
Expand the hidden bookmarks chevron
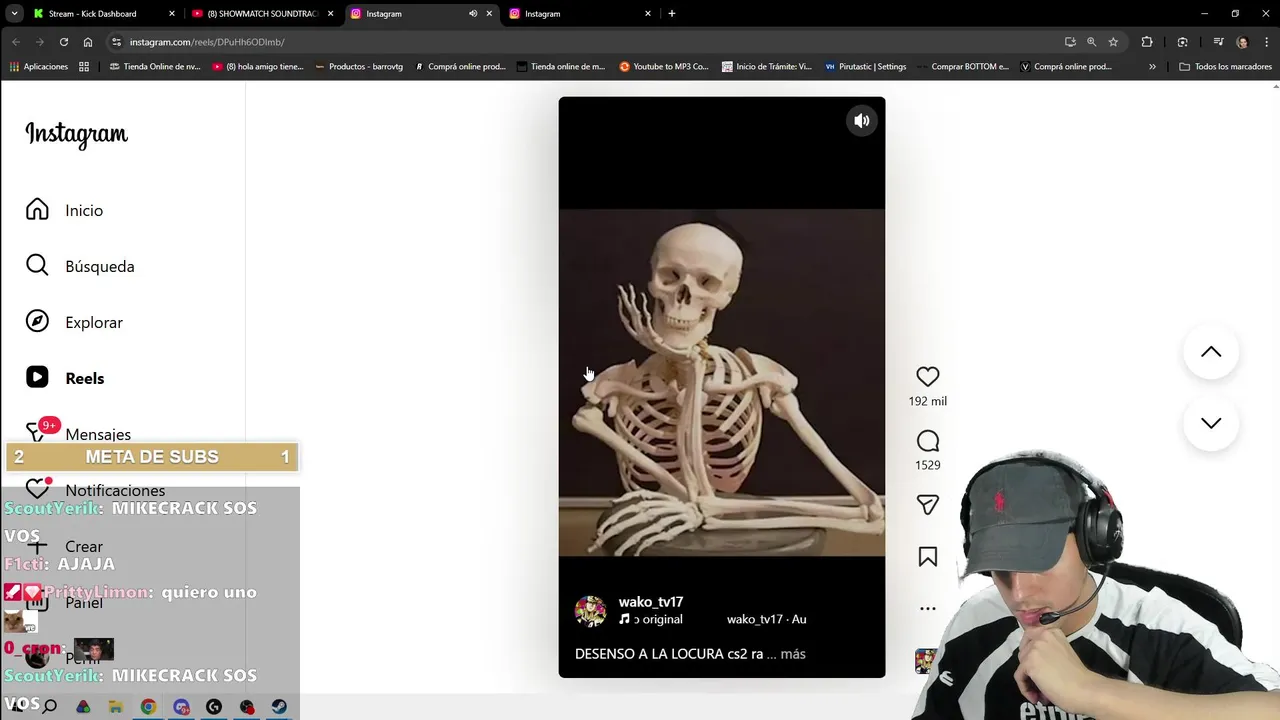tap(1152, 67)
